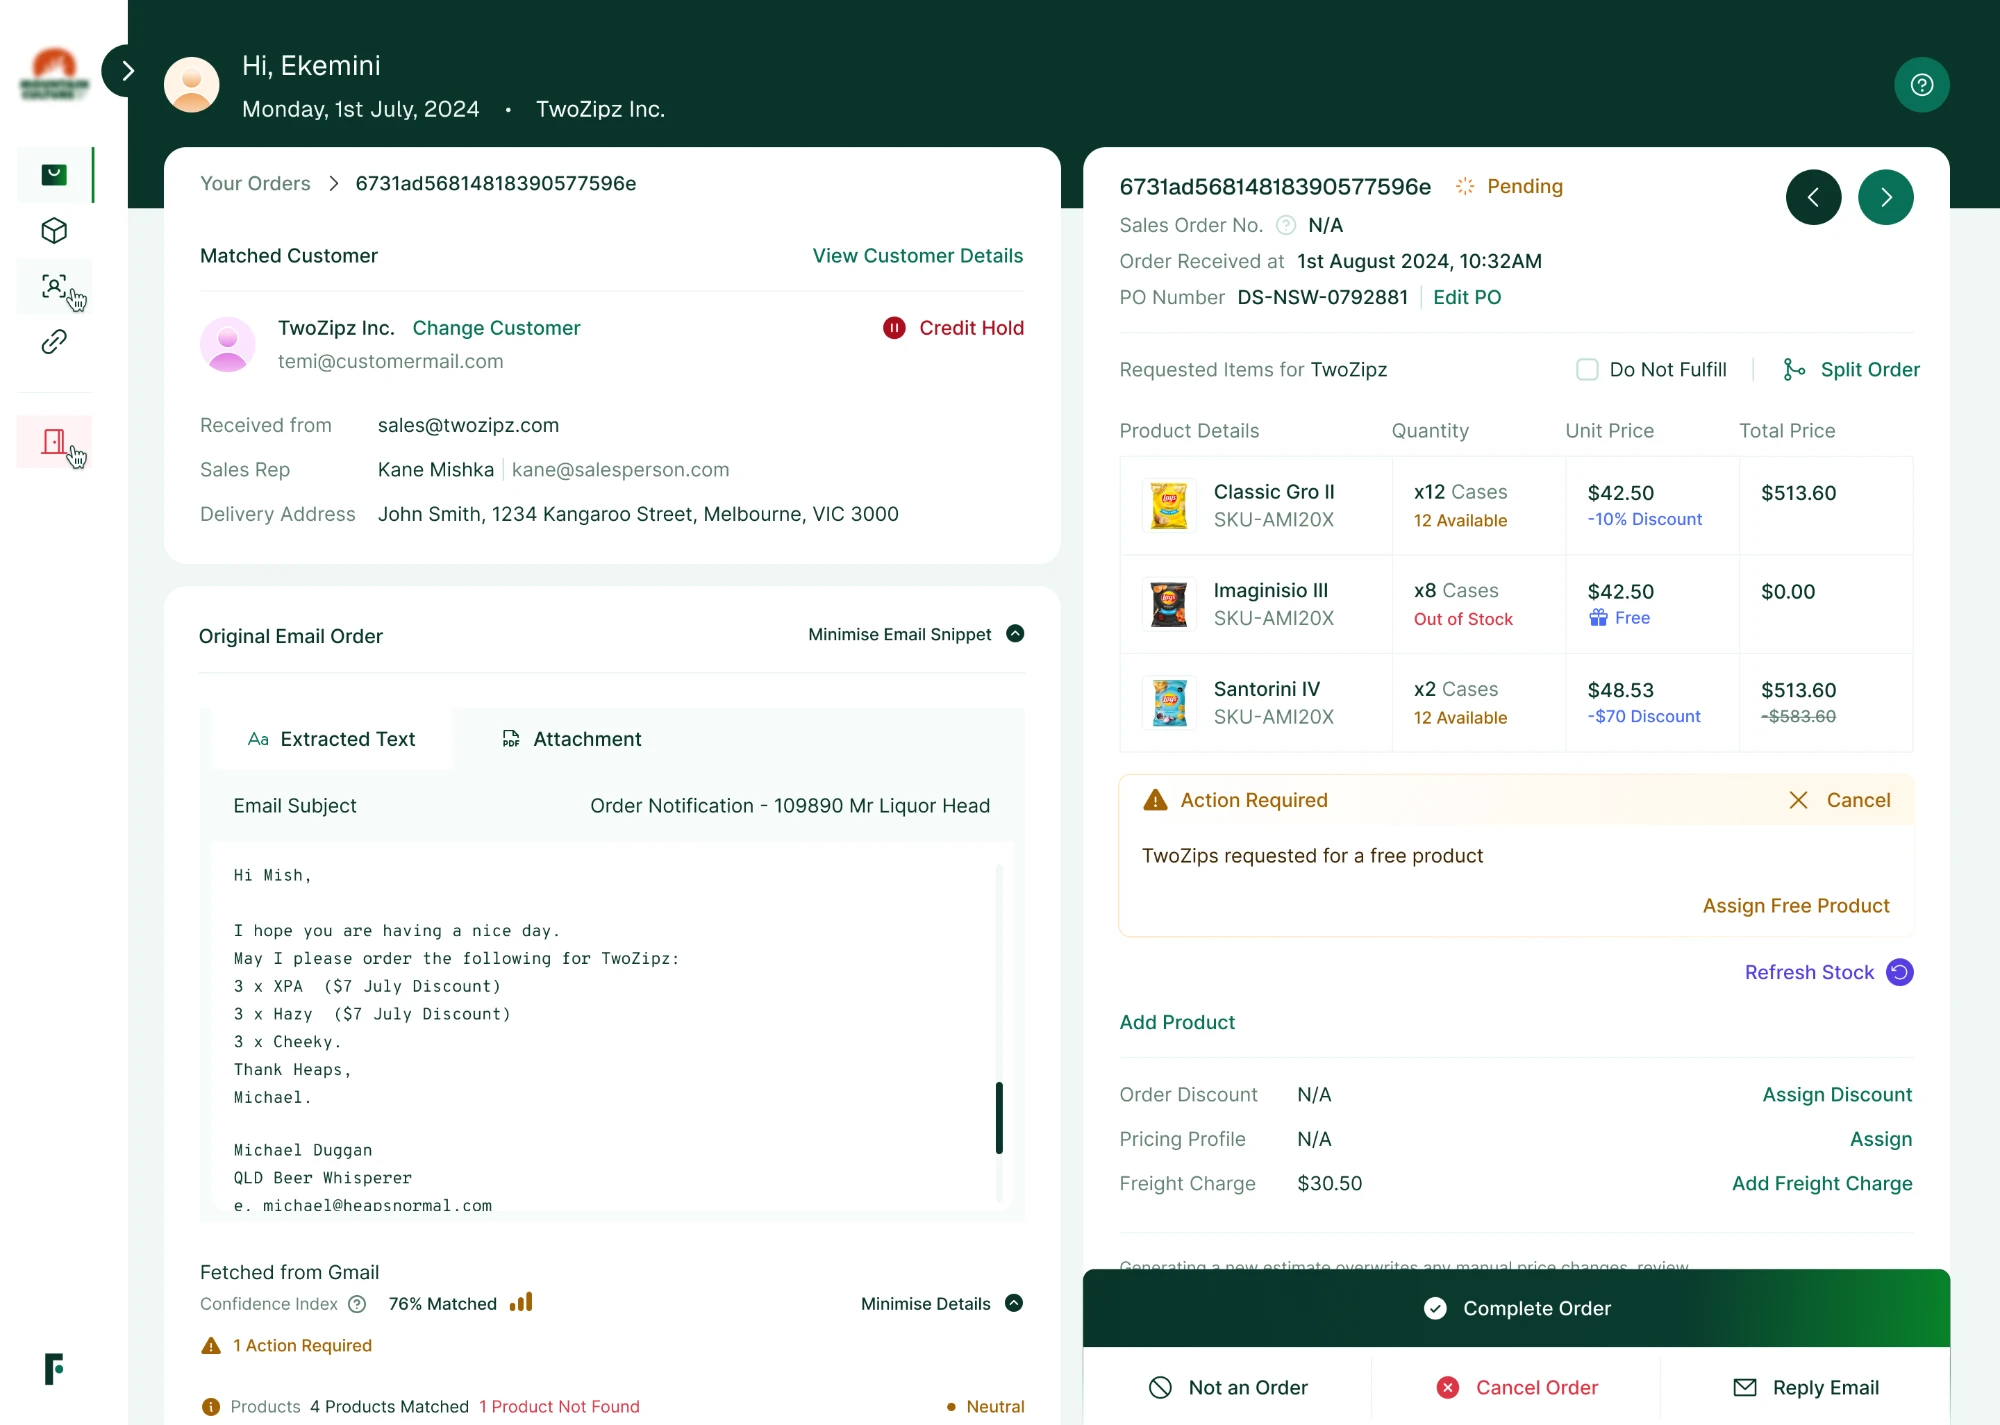Click Change Customer link

(496, 328)
